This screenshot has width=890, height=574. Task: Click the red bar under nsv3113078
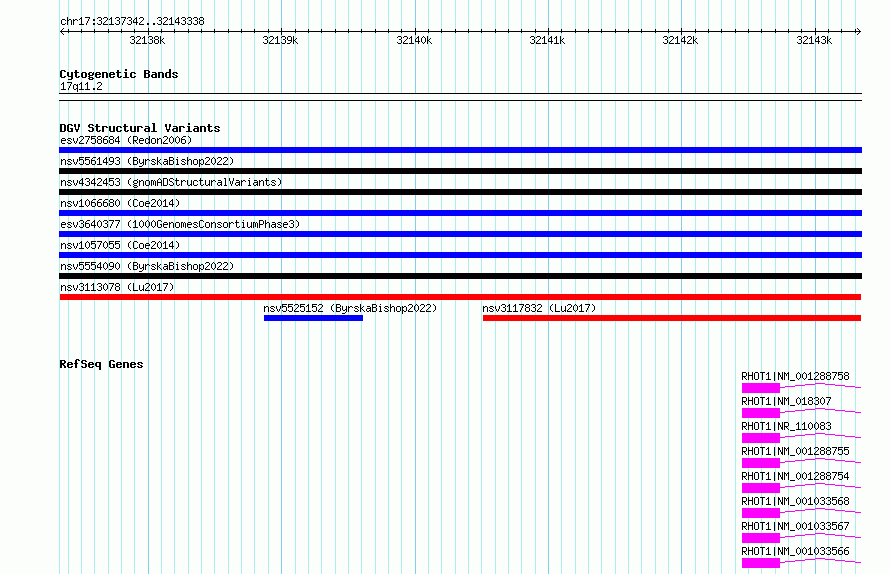point(460,297)
